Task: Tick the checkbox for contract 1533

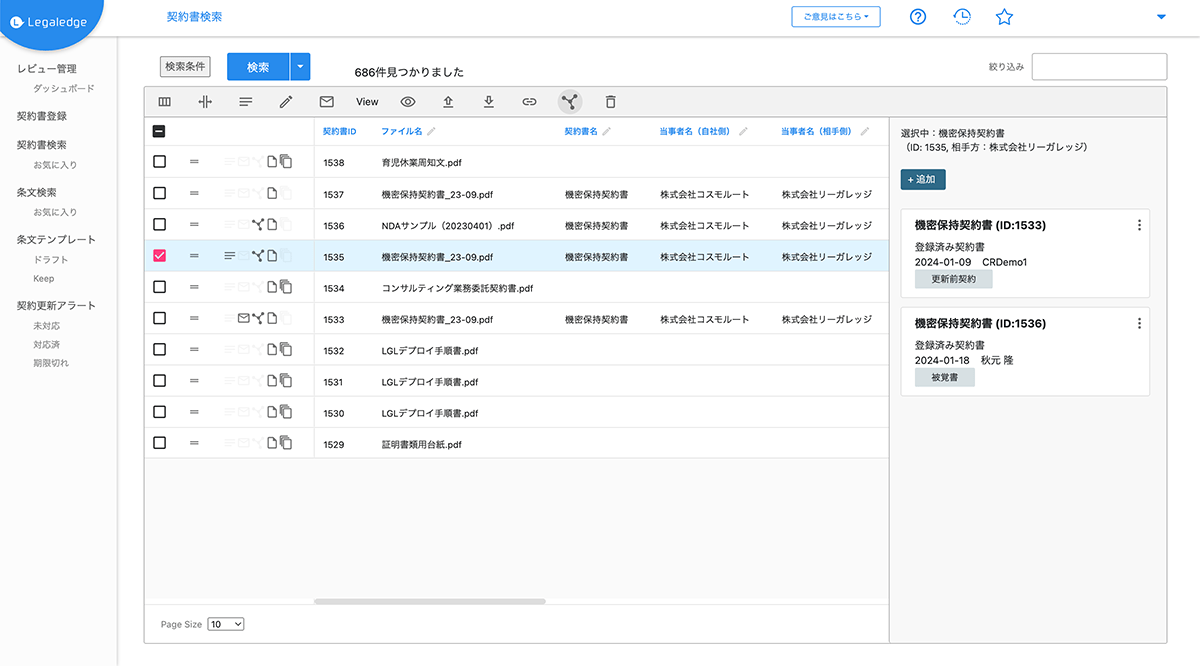Action: click(160, 319)
